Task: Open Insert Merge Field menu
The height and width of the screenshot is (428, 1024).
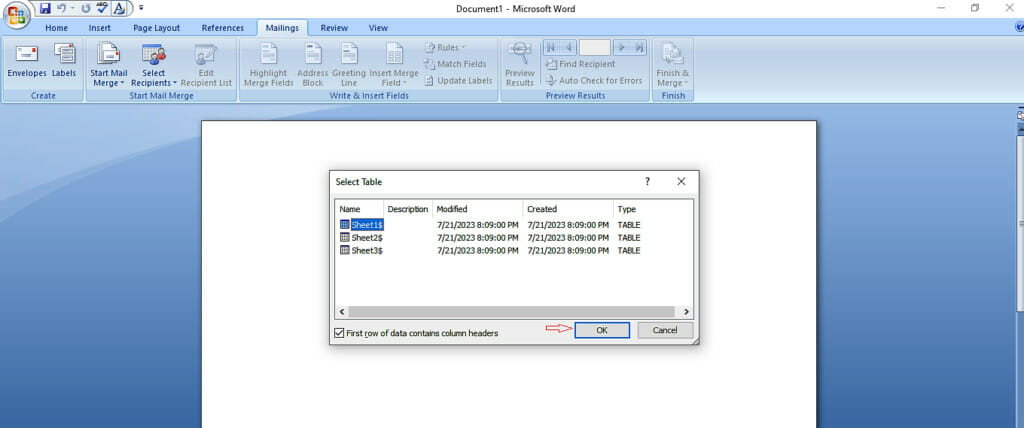Action: click(394, 64)
